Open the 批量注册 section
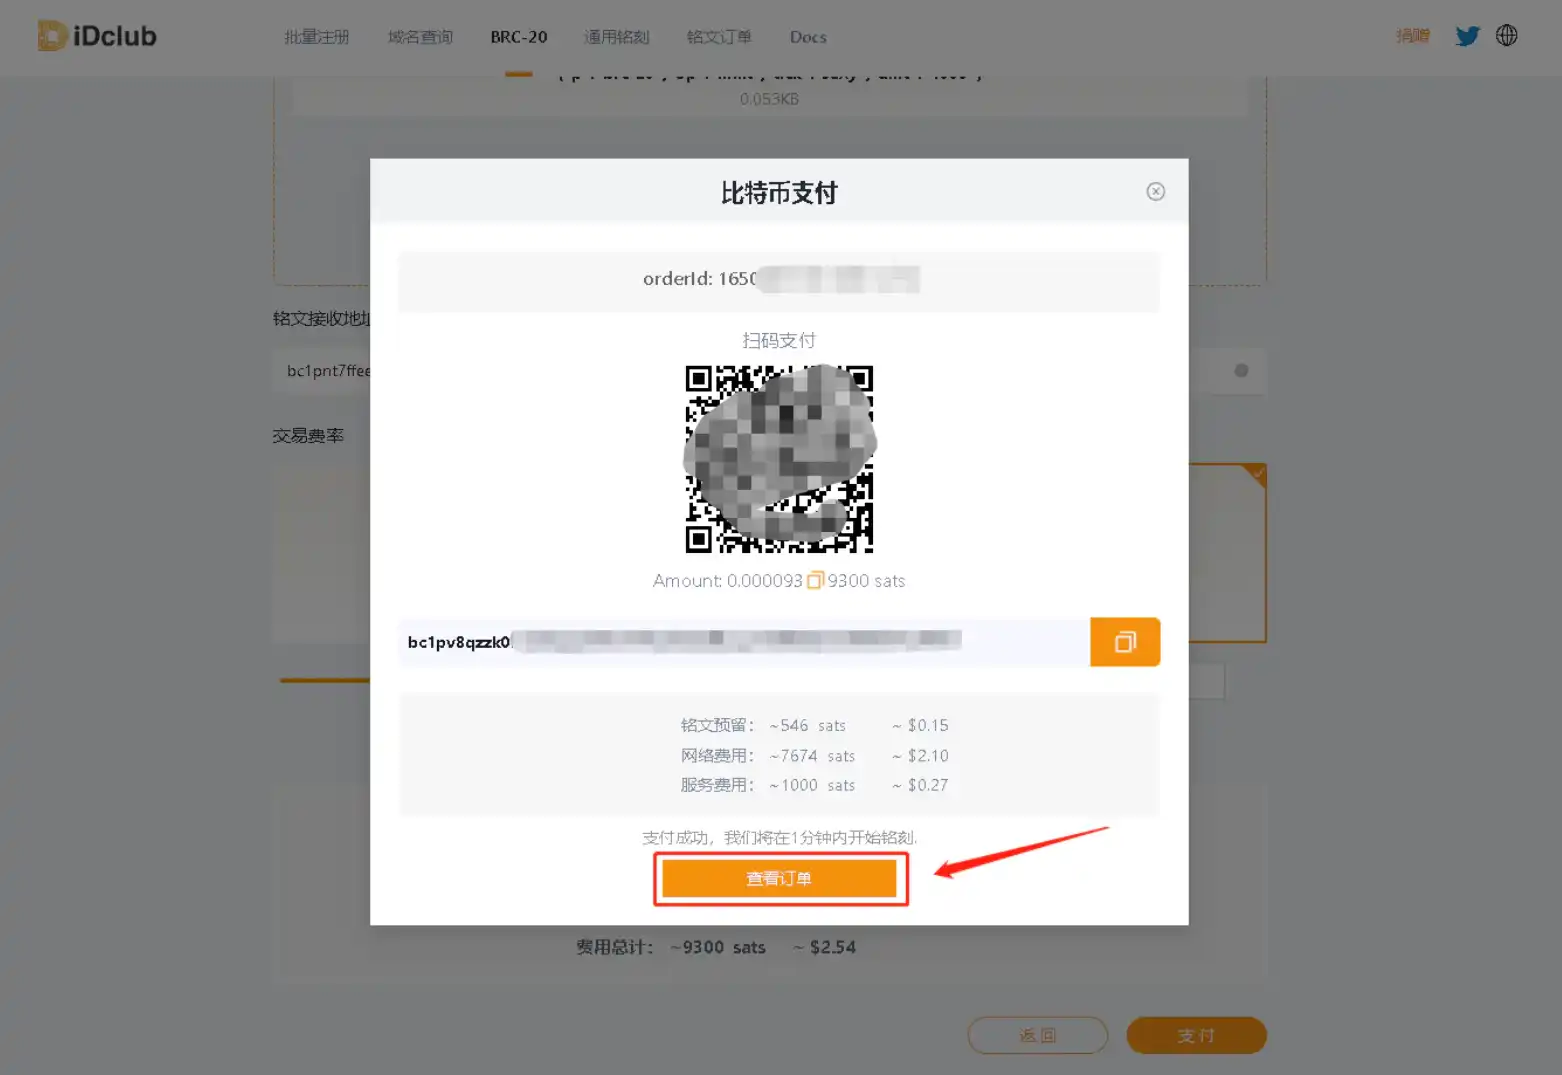1562x1075 pixels. [316, 37]
